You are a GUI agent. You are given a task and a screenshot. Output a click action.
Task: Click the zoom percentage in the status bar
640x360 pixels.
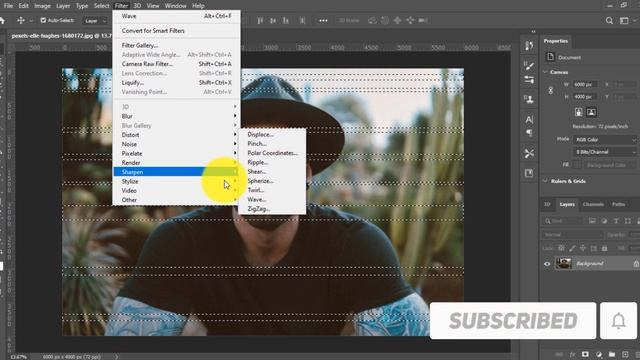click(x=18, y=357)
